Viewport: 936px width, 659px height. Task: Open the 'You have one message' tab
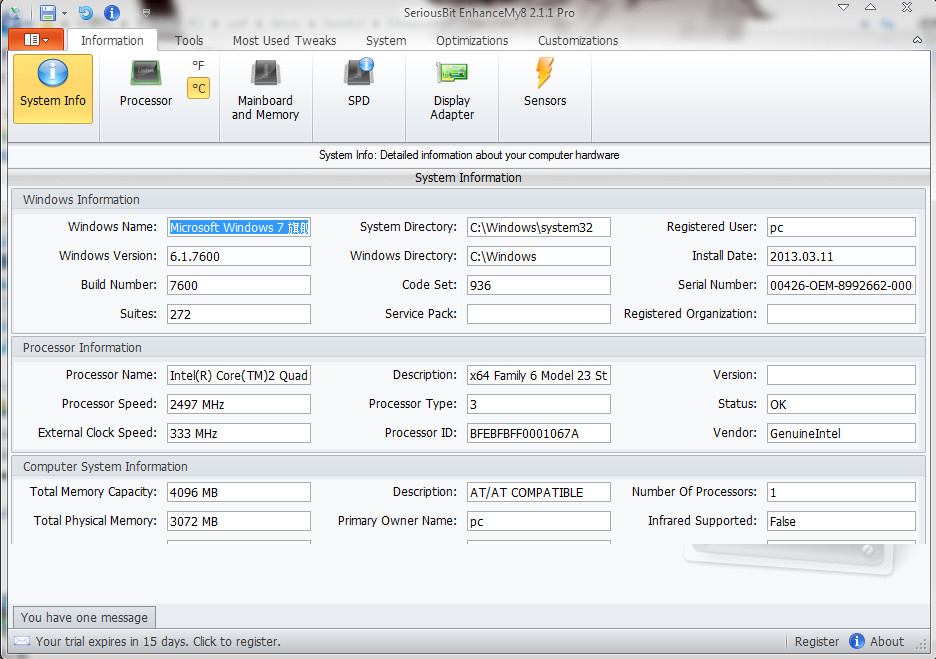pyautogui.click(x=84, y=617)
